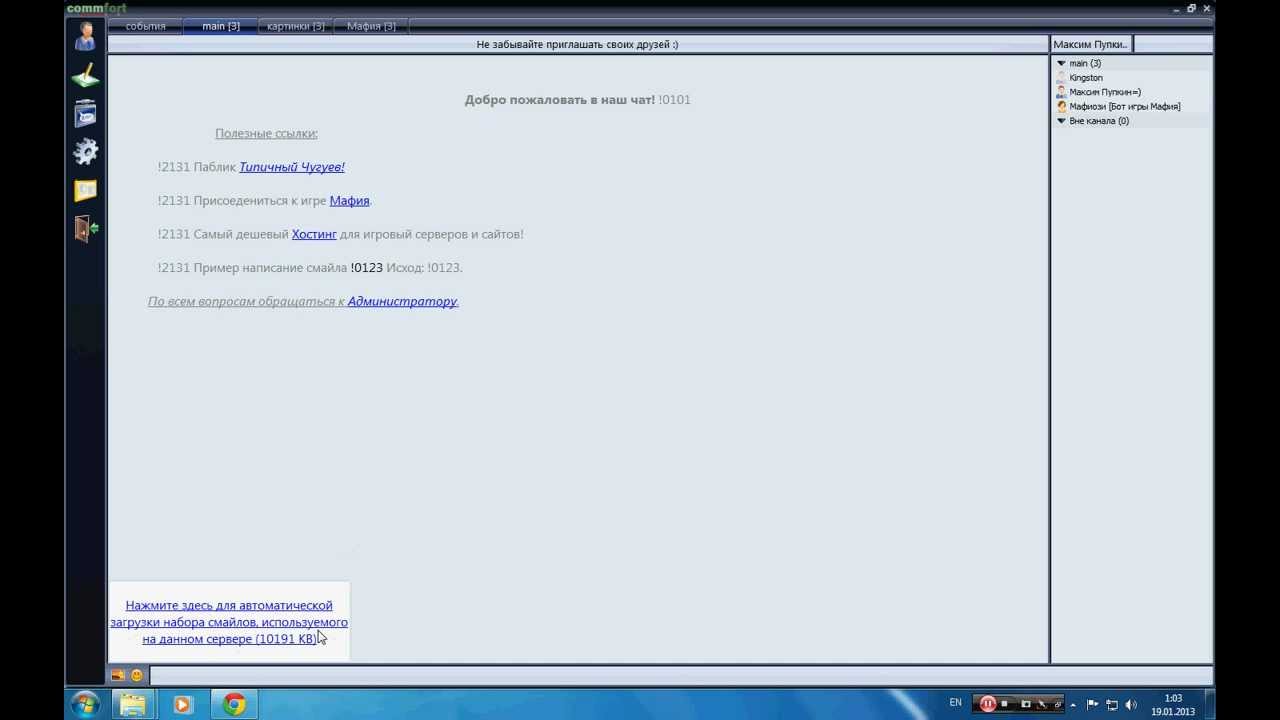1280x720 pixels.
Task: Click the welcome text Добро пожаловать в наш чат!
Action: [x=560, y=100]
